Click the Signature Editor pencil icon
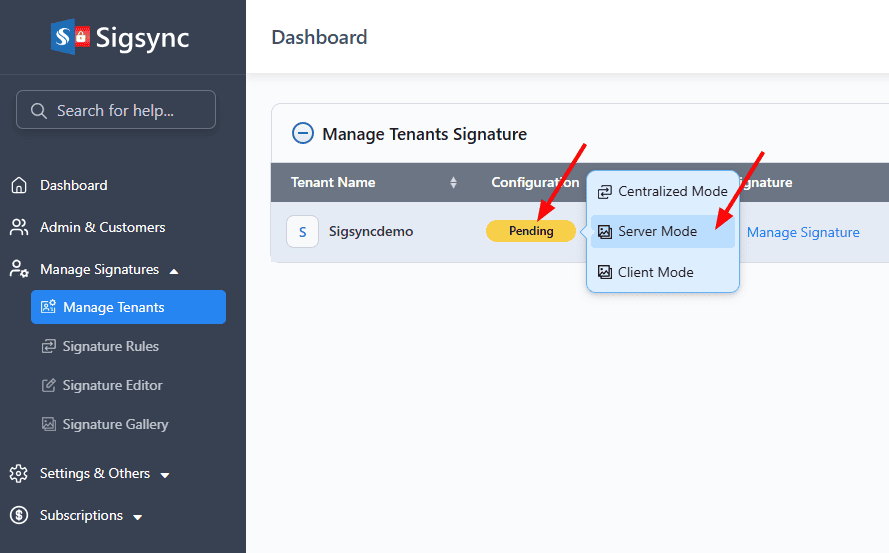 pyautogui.click(x=48, y=385)
